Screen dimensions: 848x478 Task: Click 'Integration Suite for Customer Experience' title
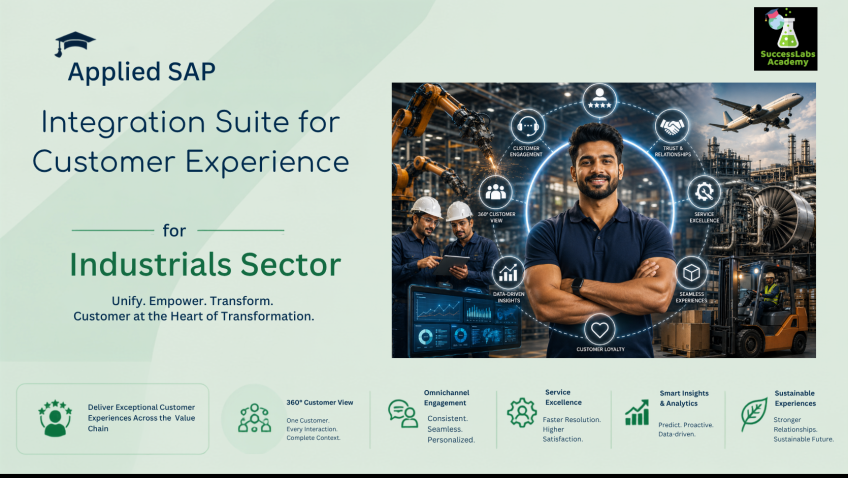click(x=191, y=142)
